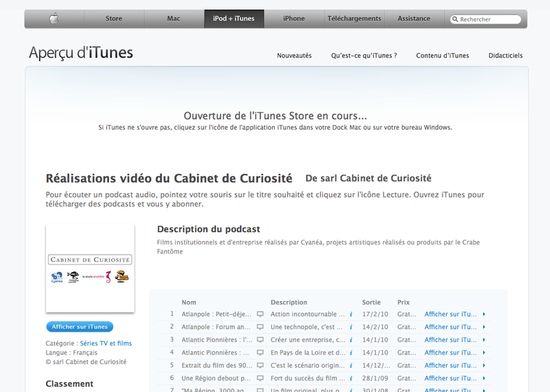Click the Sortie column header
Screen dimensions: 550x392
tap(371, 302)
